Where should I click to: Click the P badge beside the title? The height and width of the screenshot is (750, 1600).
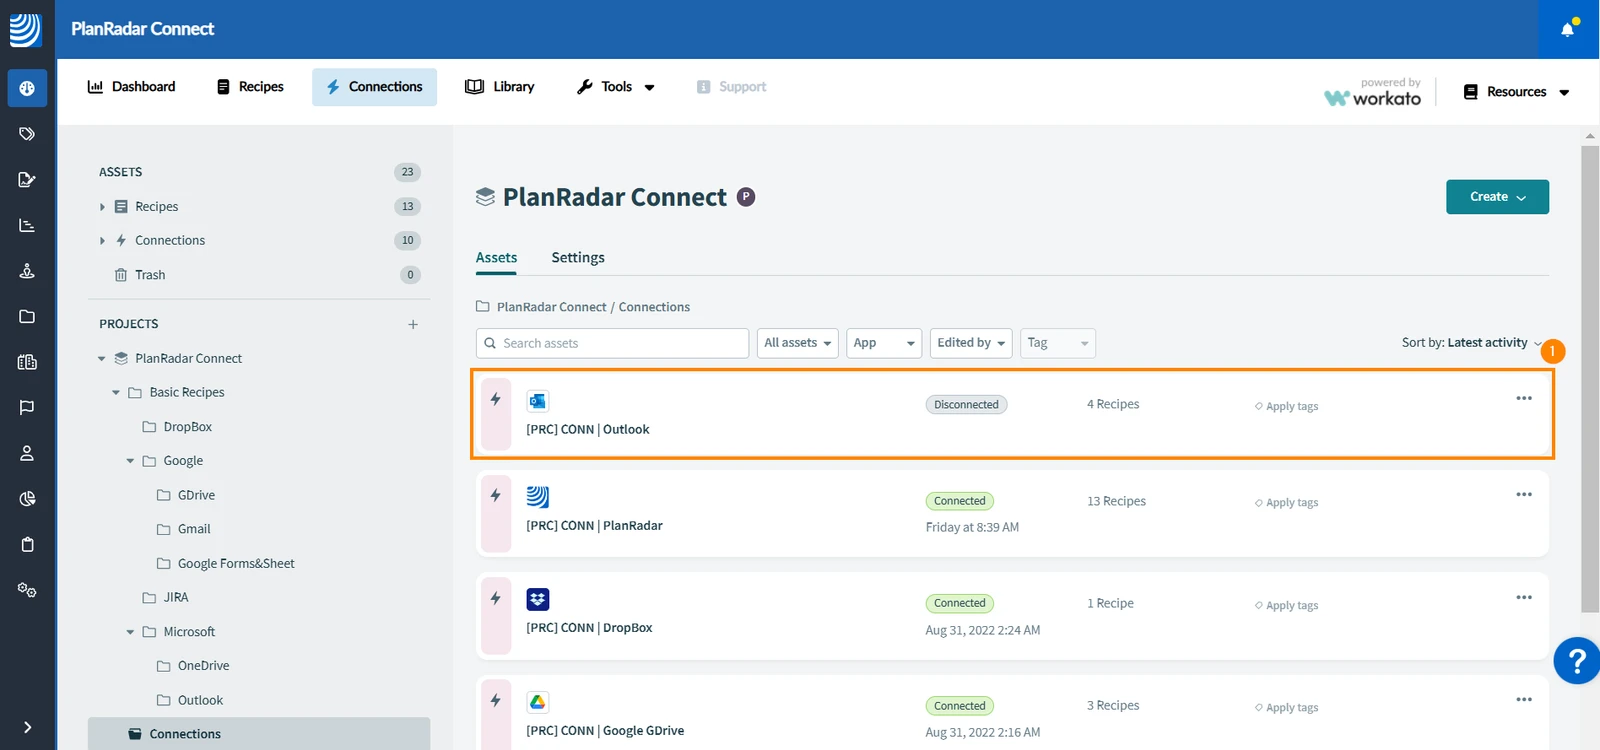click(x=746, y=197)
